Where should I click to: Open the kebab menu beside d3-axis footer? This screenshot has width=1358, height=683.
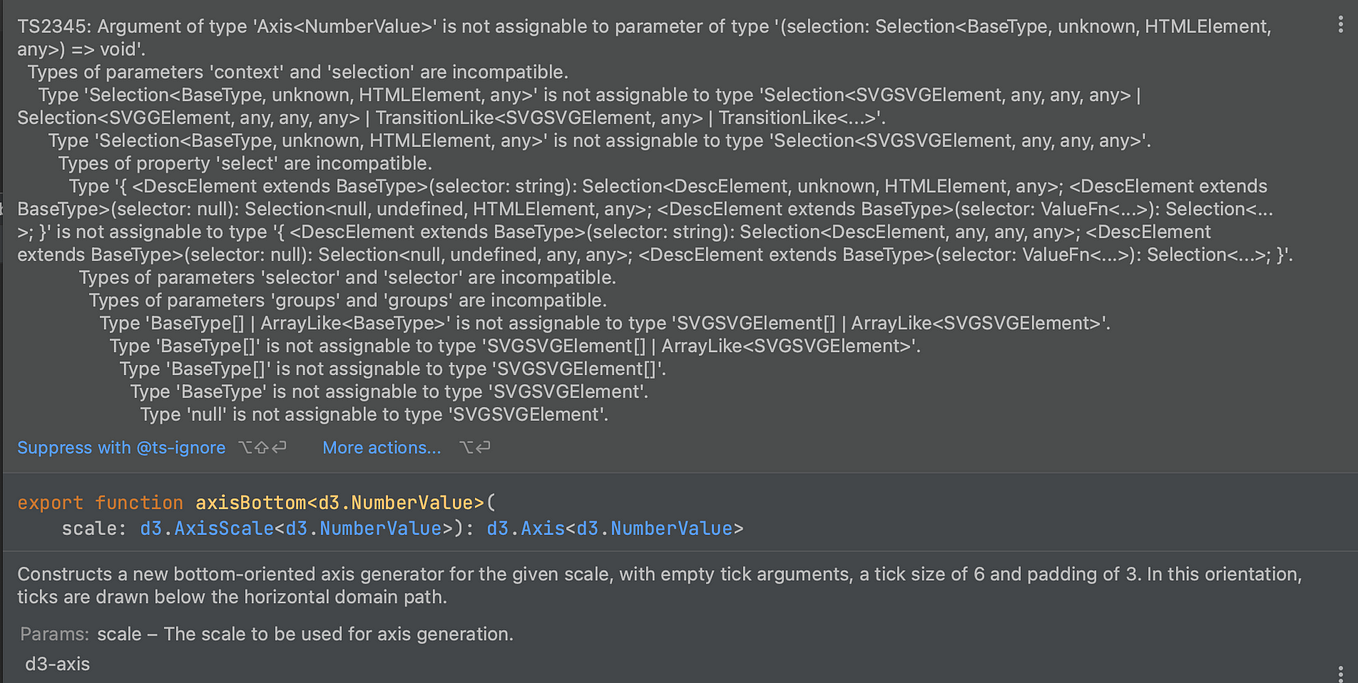pyautogui.click(x=1340, y=673)
